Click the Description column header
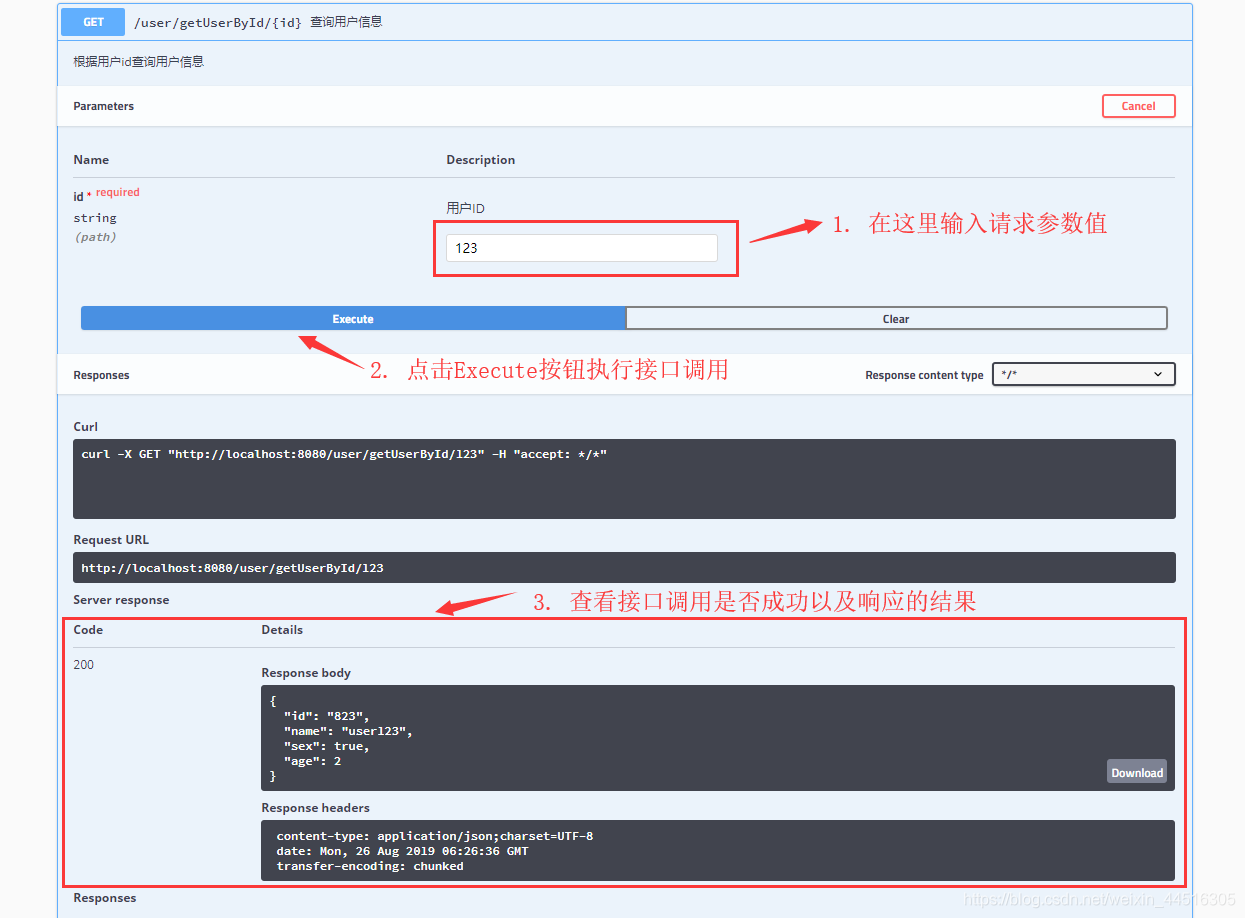 pyautogui.click(x=481, y=160)
